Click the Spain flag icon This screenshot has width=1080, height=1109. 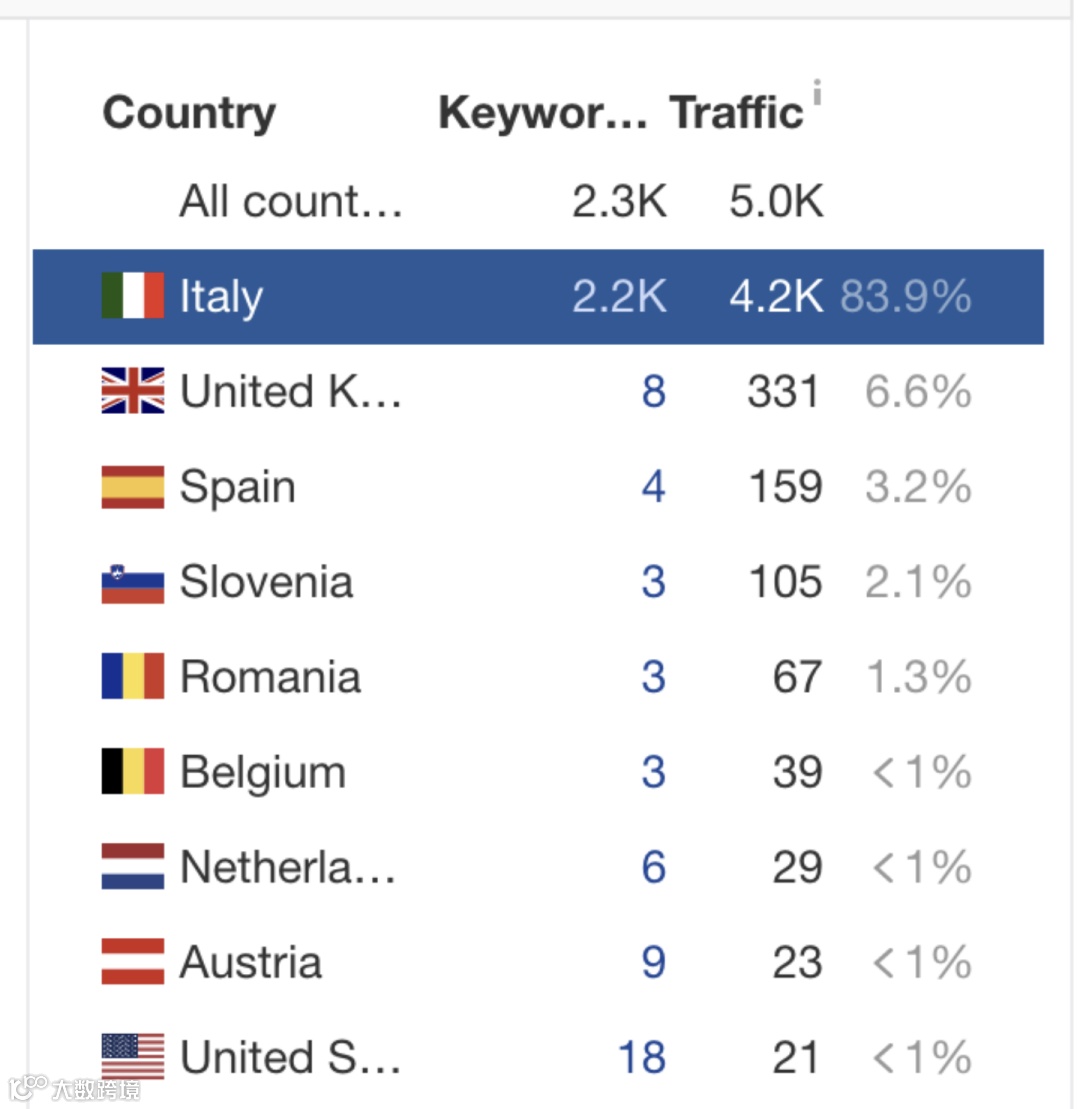(x=133, y=487)
